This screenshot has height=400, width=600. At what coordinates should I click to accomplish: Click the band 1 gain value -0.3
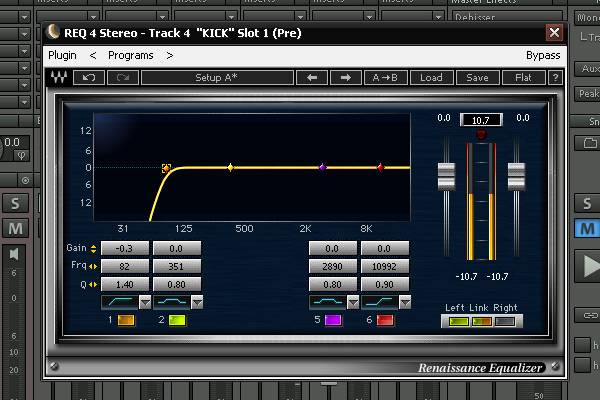click(125, 248)
